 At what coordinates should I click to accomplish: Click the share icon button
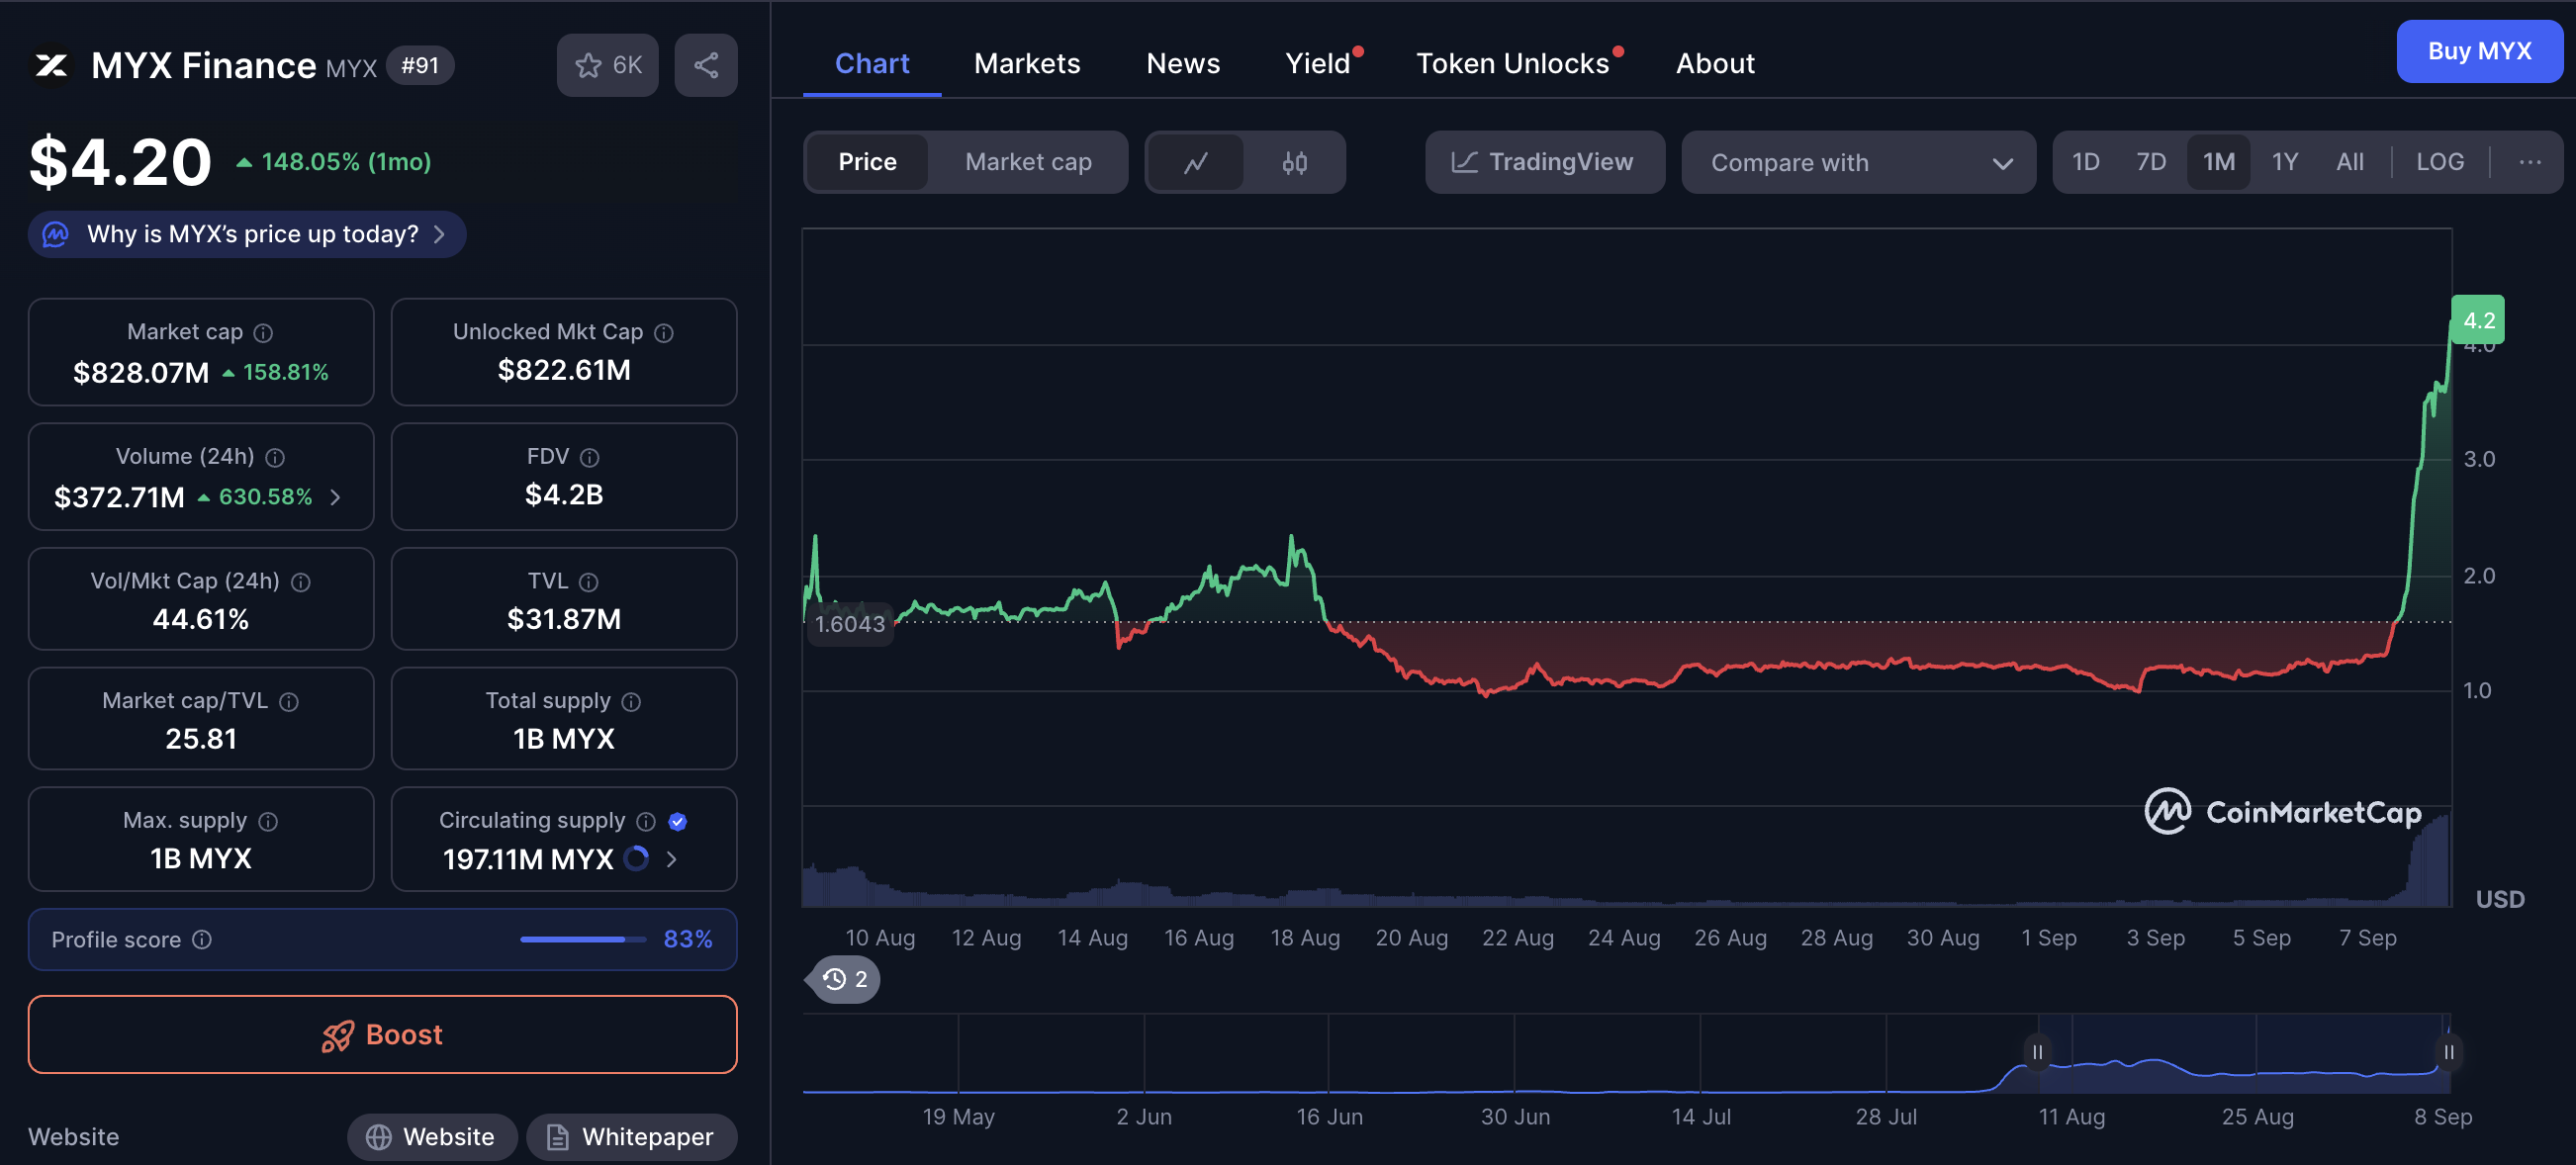pyautogui.click(x=705, y=65)
